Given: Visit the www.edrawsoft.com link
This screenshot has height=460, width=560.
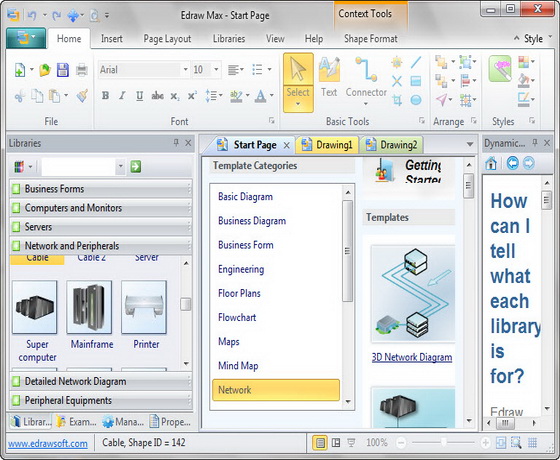Looking at the screenshot, I should pyautogui.click(x=48, y=444).
